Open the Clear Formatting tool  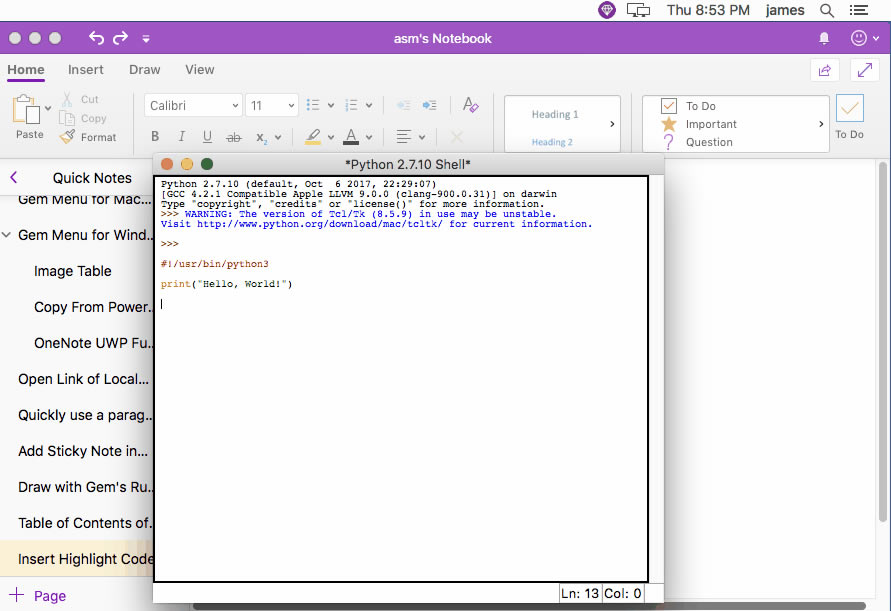coord(470,105)
